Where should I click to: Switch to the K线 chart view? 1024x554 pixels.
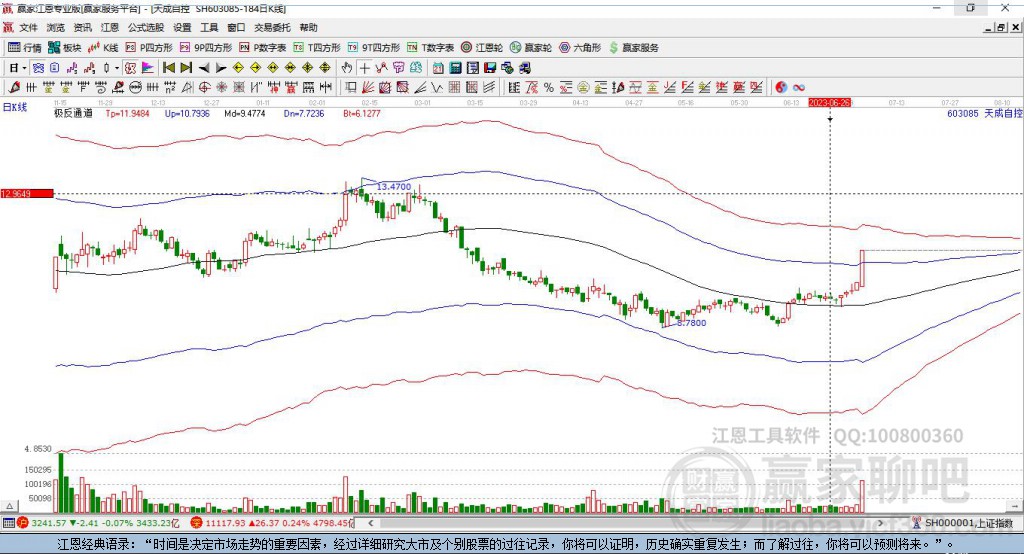click(103, 48)
